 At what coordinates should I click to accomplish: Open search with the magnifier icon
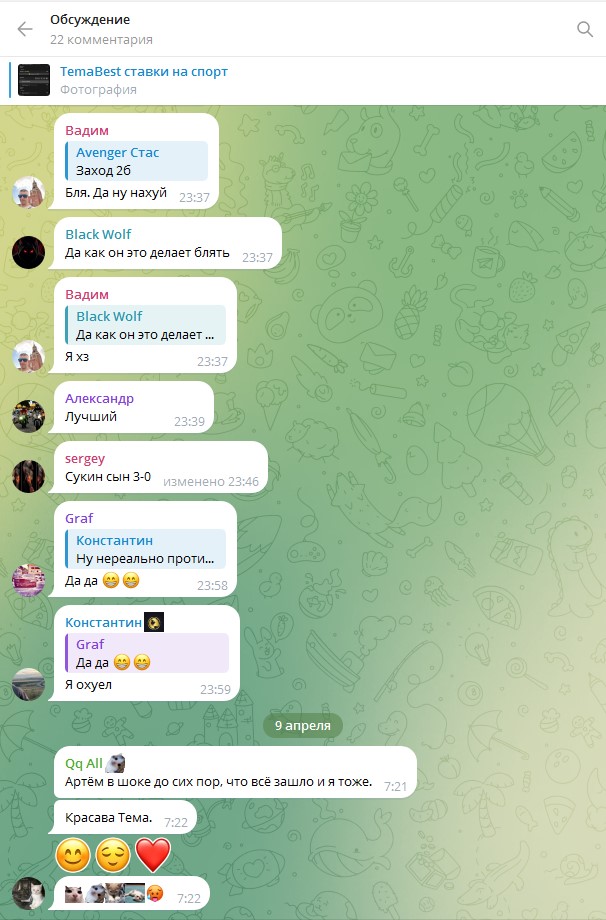tap(585, 29)
